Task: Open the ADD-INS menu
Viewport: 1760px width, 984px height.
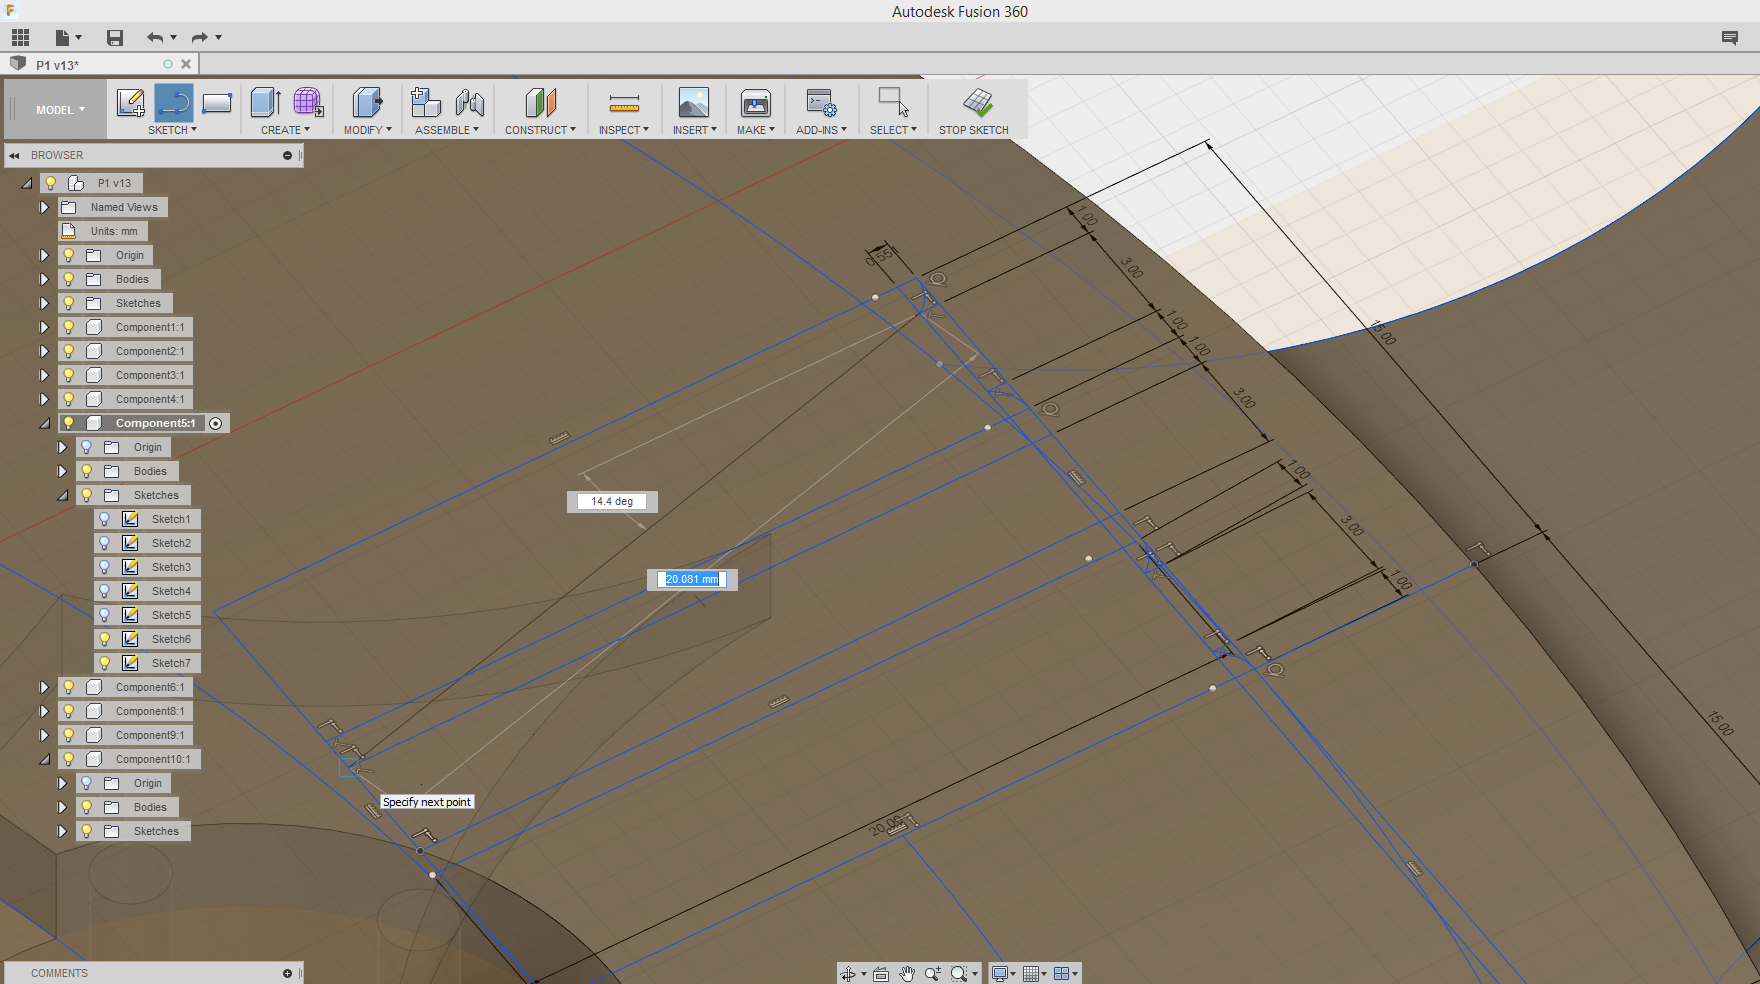Action: [821, 130]
